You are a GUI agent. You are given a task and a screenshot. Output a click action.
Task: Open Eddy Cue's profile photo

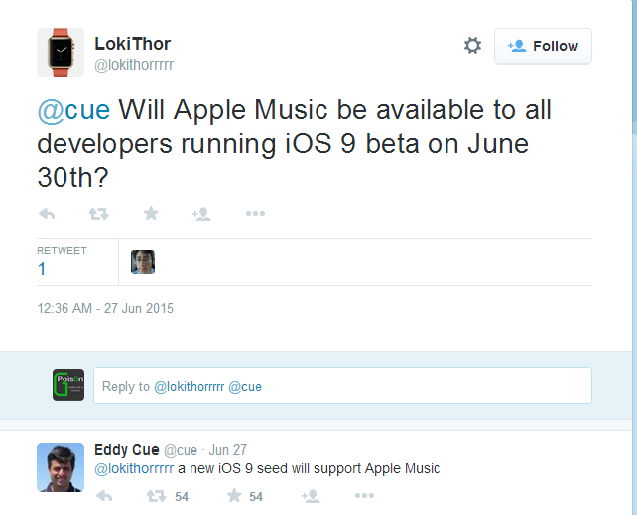pos(61,467)
